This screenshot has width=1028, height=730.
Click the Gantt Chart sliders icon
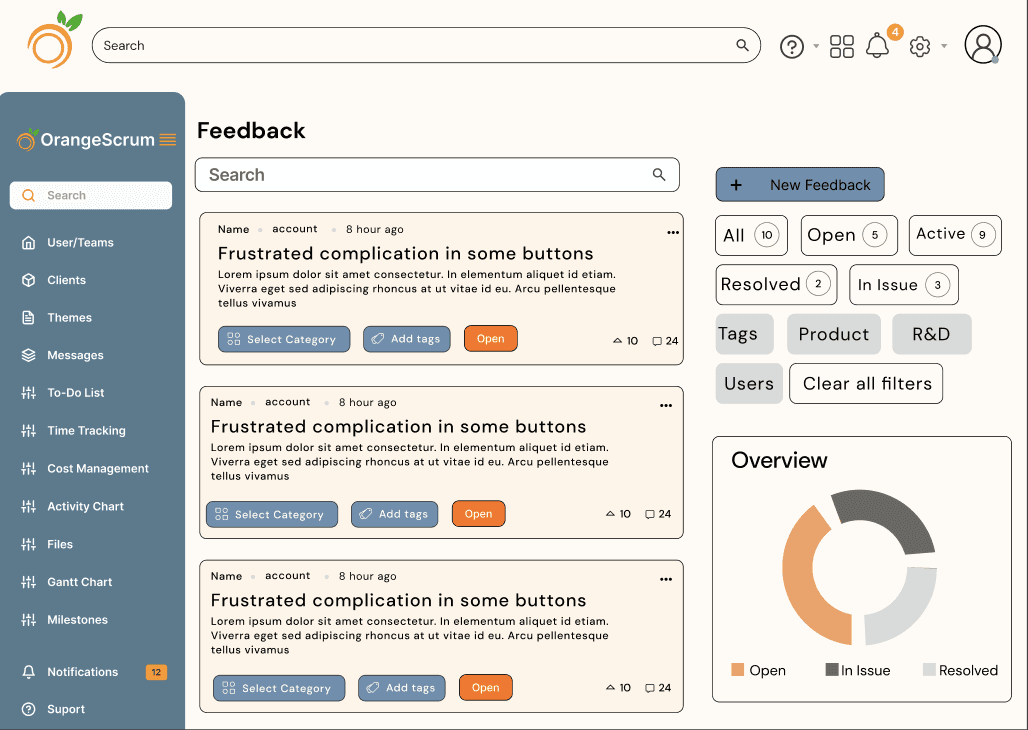[x=28, y=582]
